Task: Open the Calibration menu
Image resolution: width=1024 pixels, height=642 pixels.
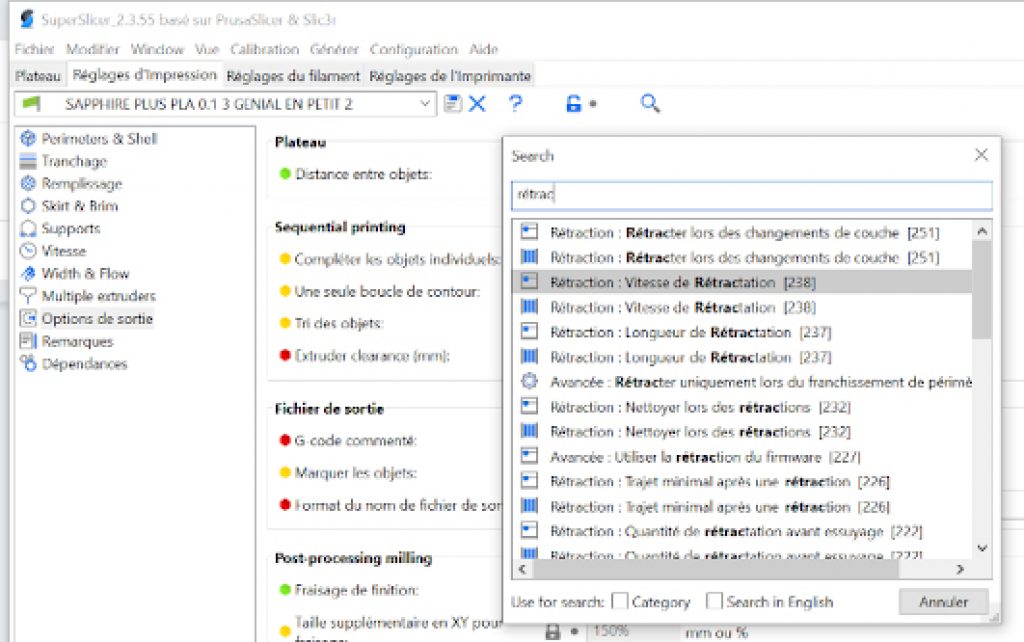Action: pos(264,49)
